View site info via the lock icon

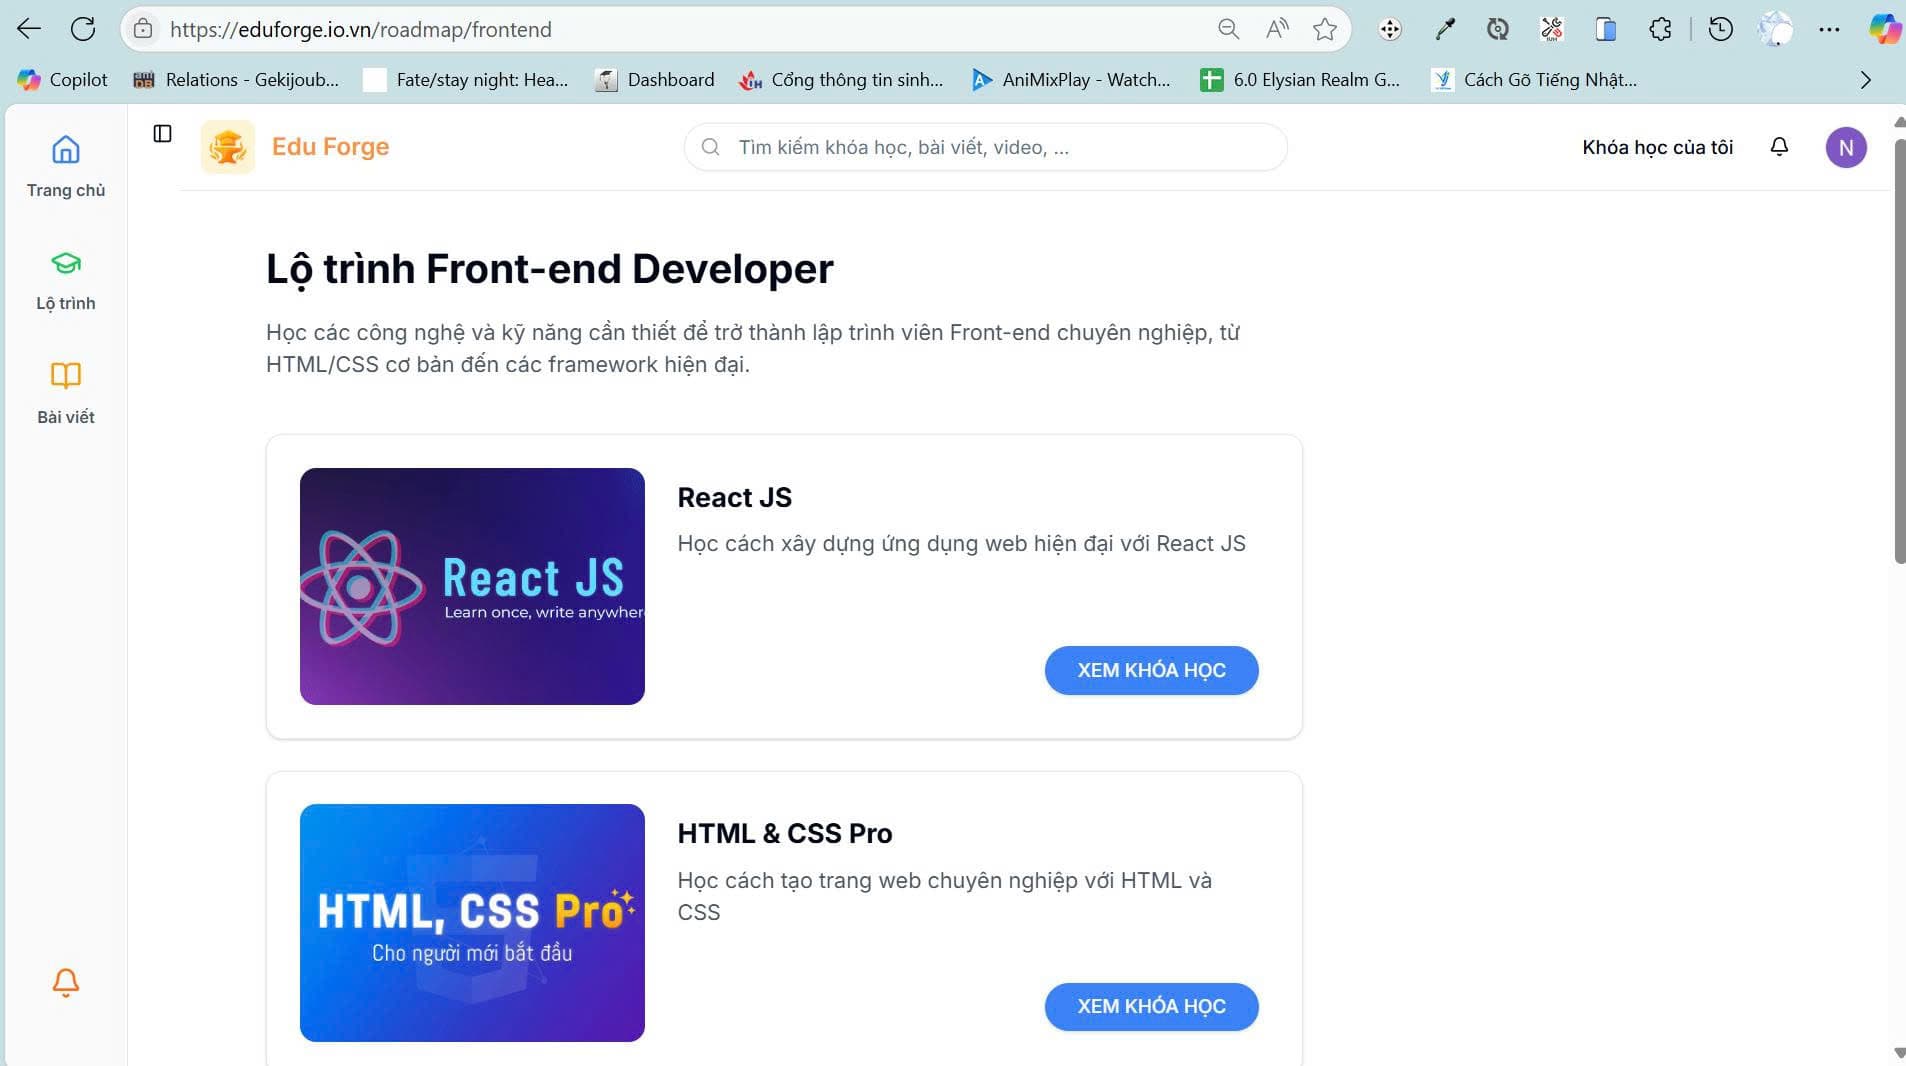click(x=144, y=29)
